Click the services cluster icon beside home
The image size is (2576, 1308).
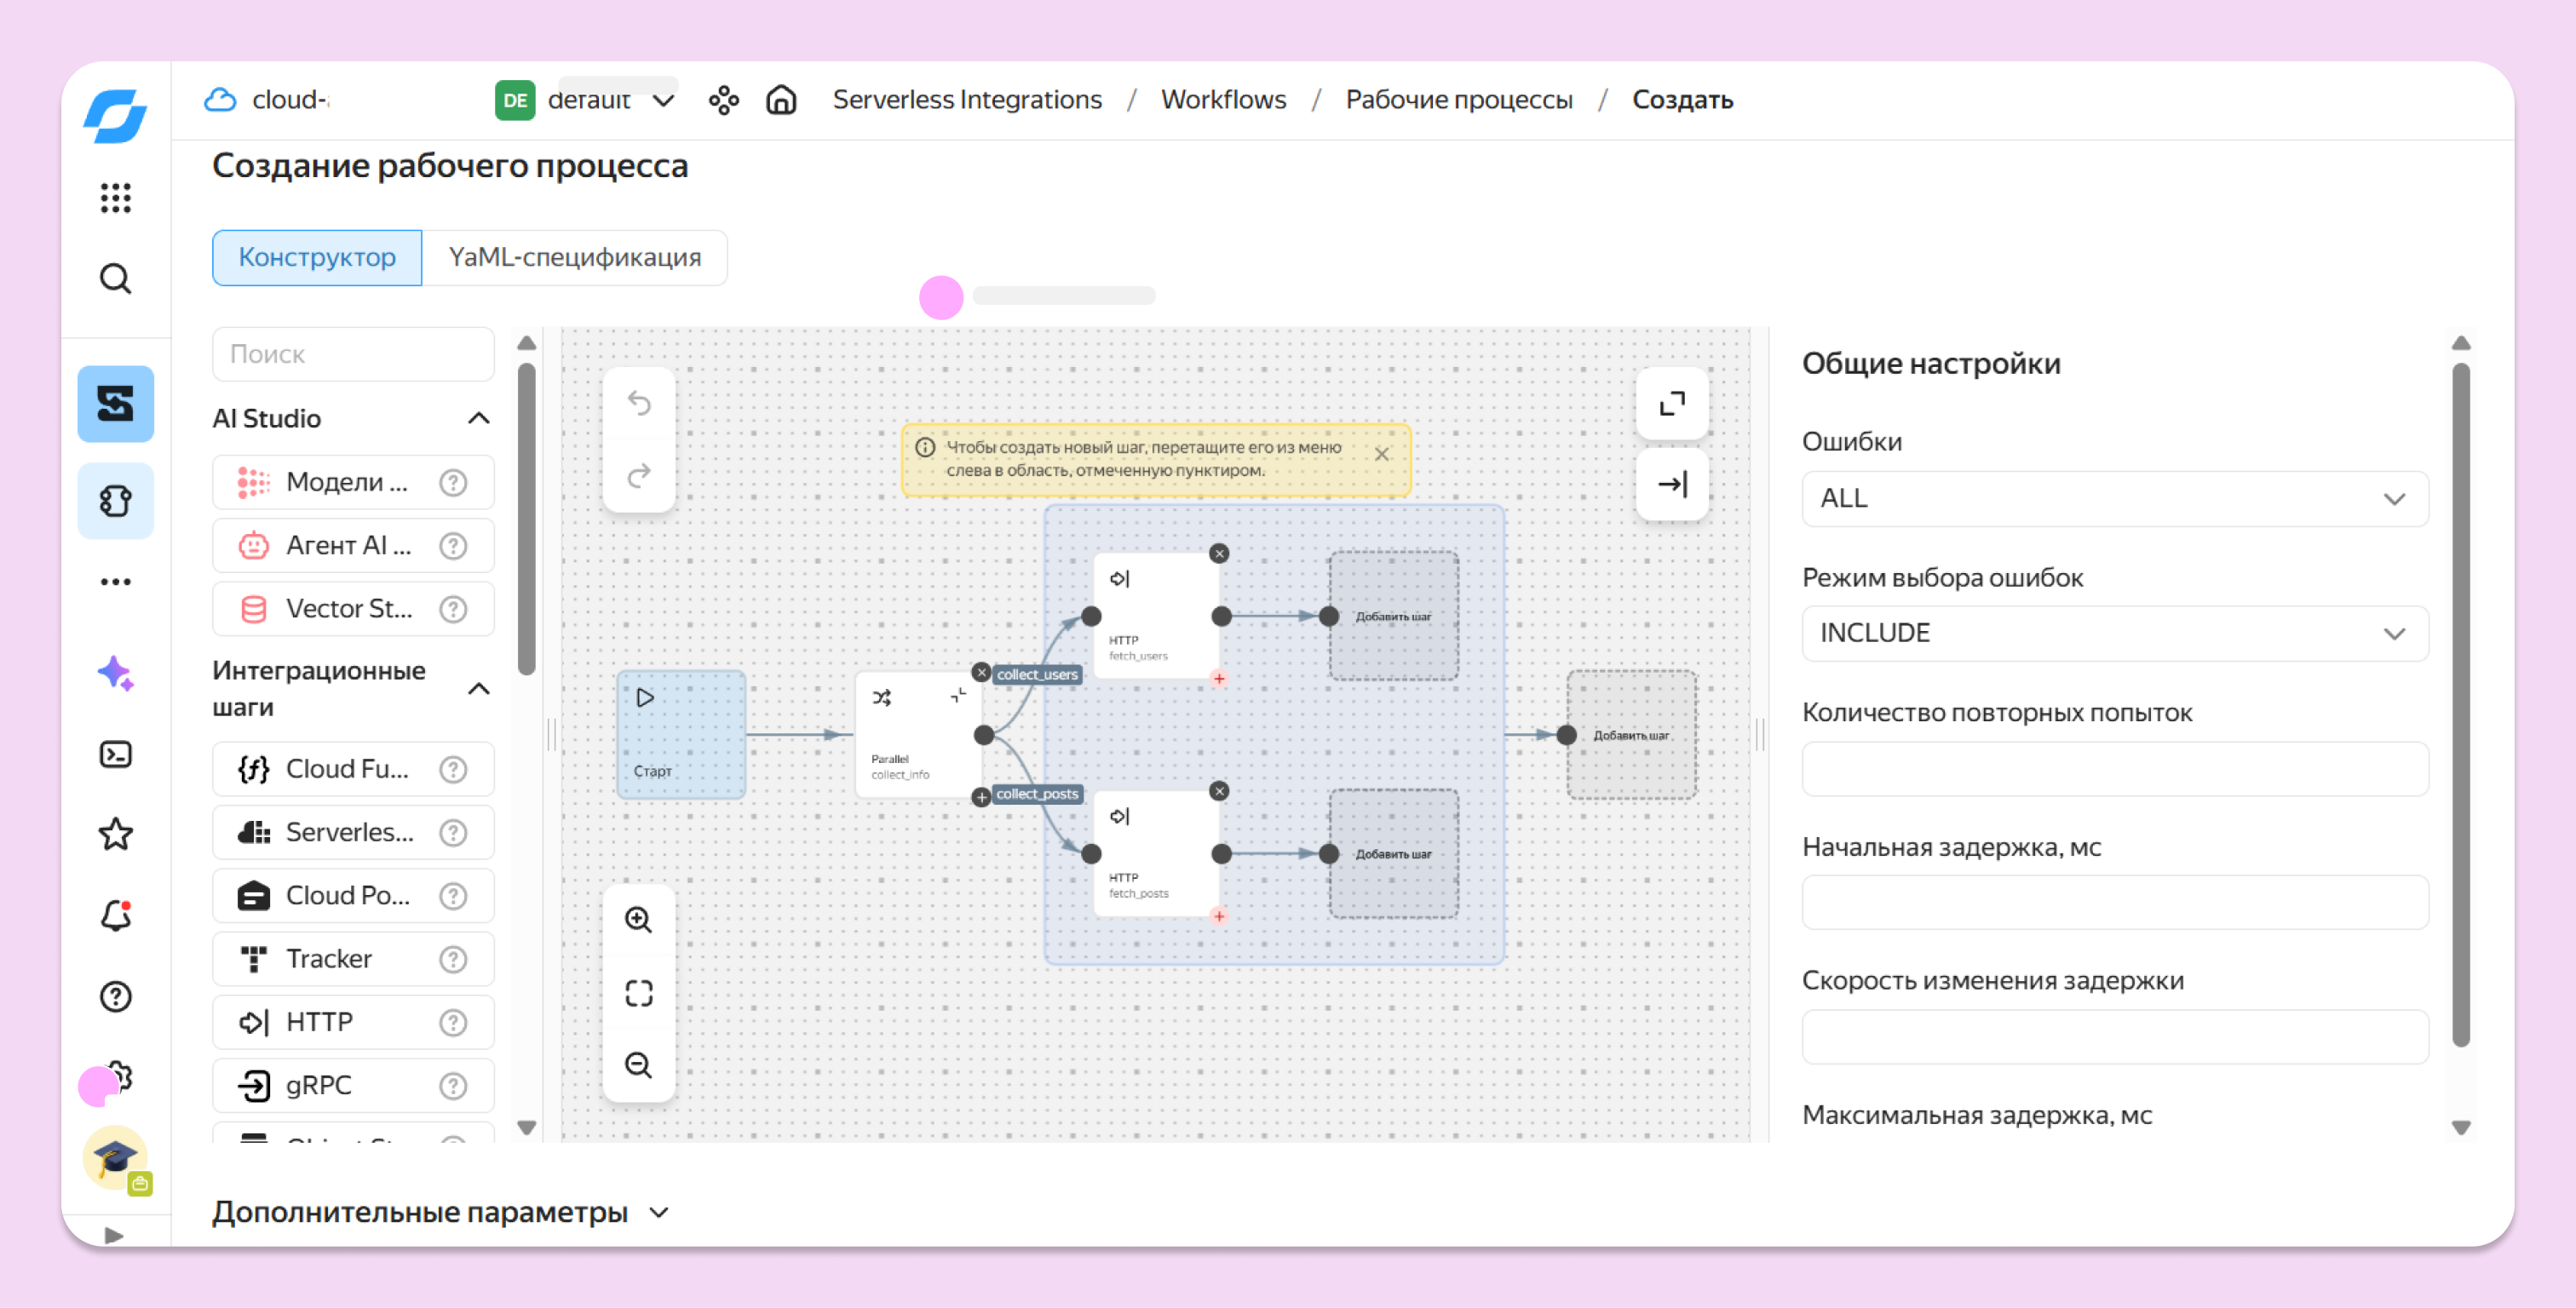(723, 100)
